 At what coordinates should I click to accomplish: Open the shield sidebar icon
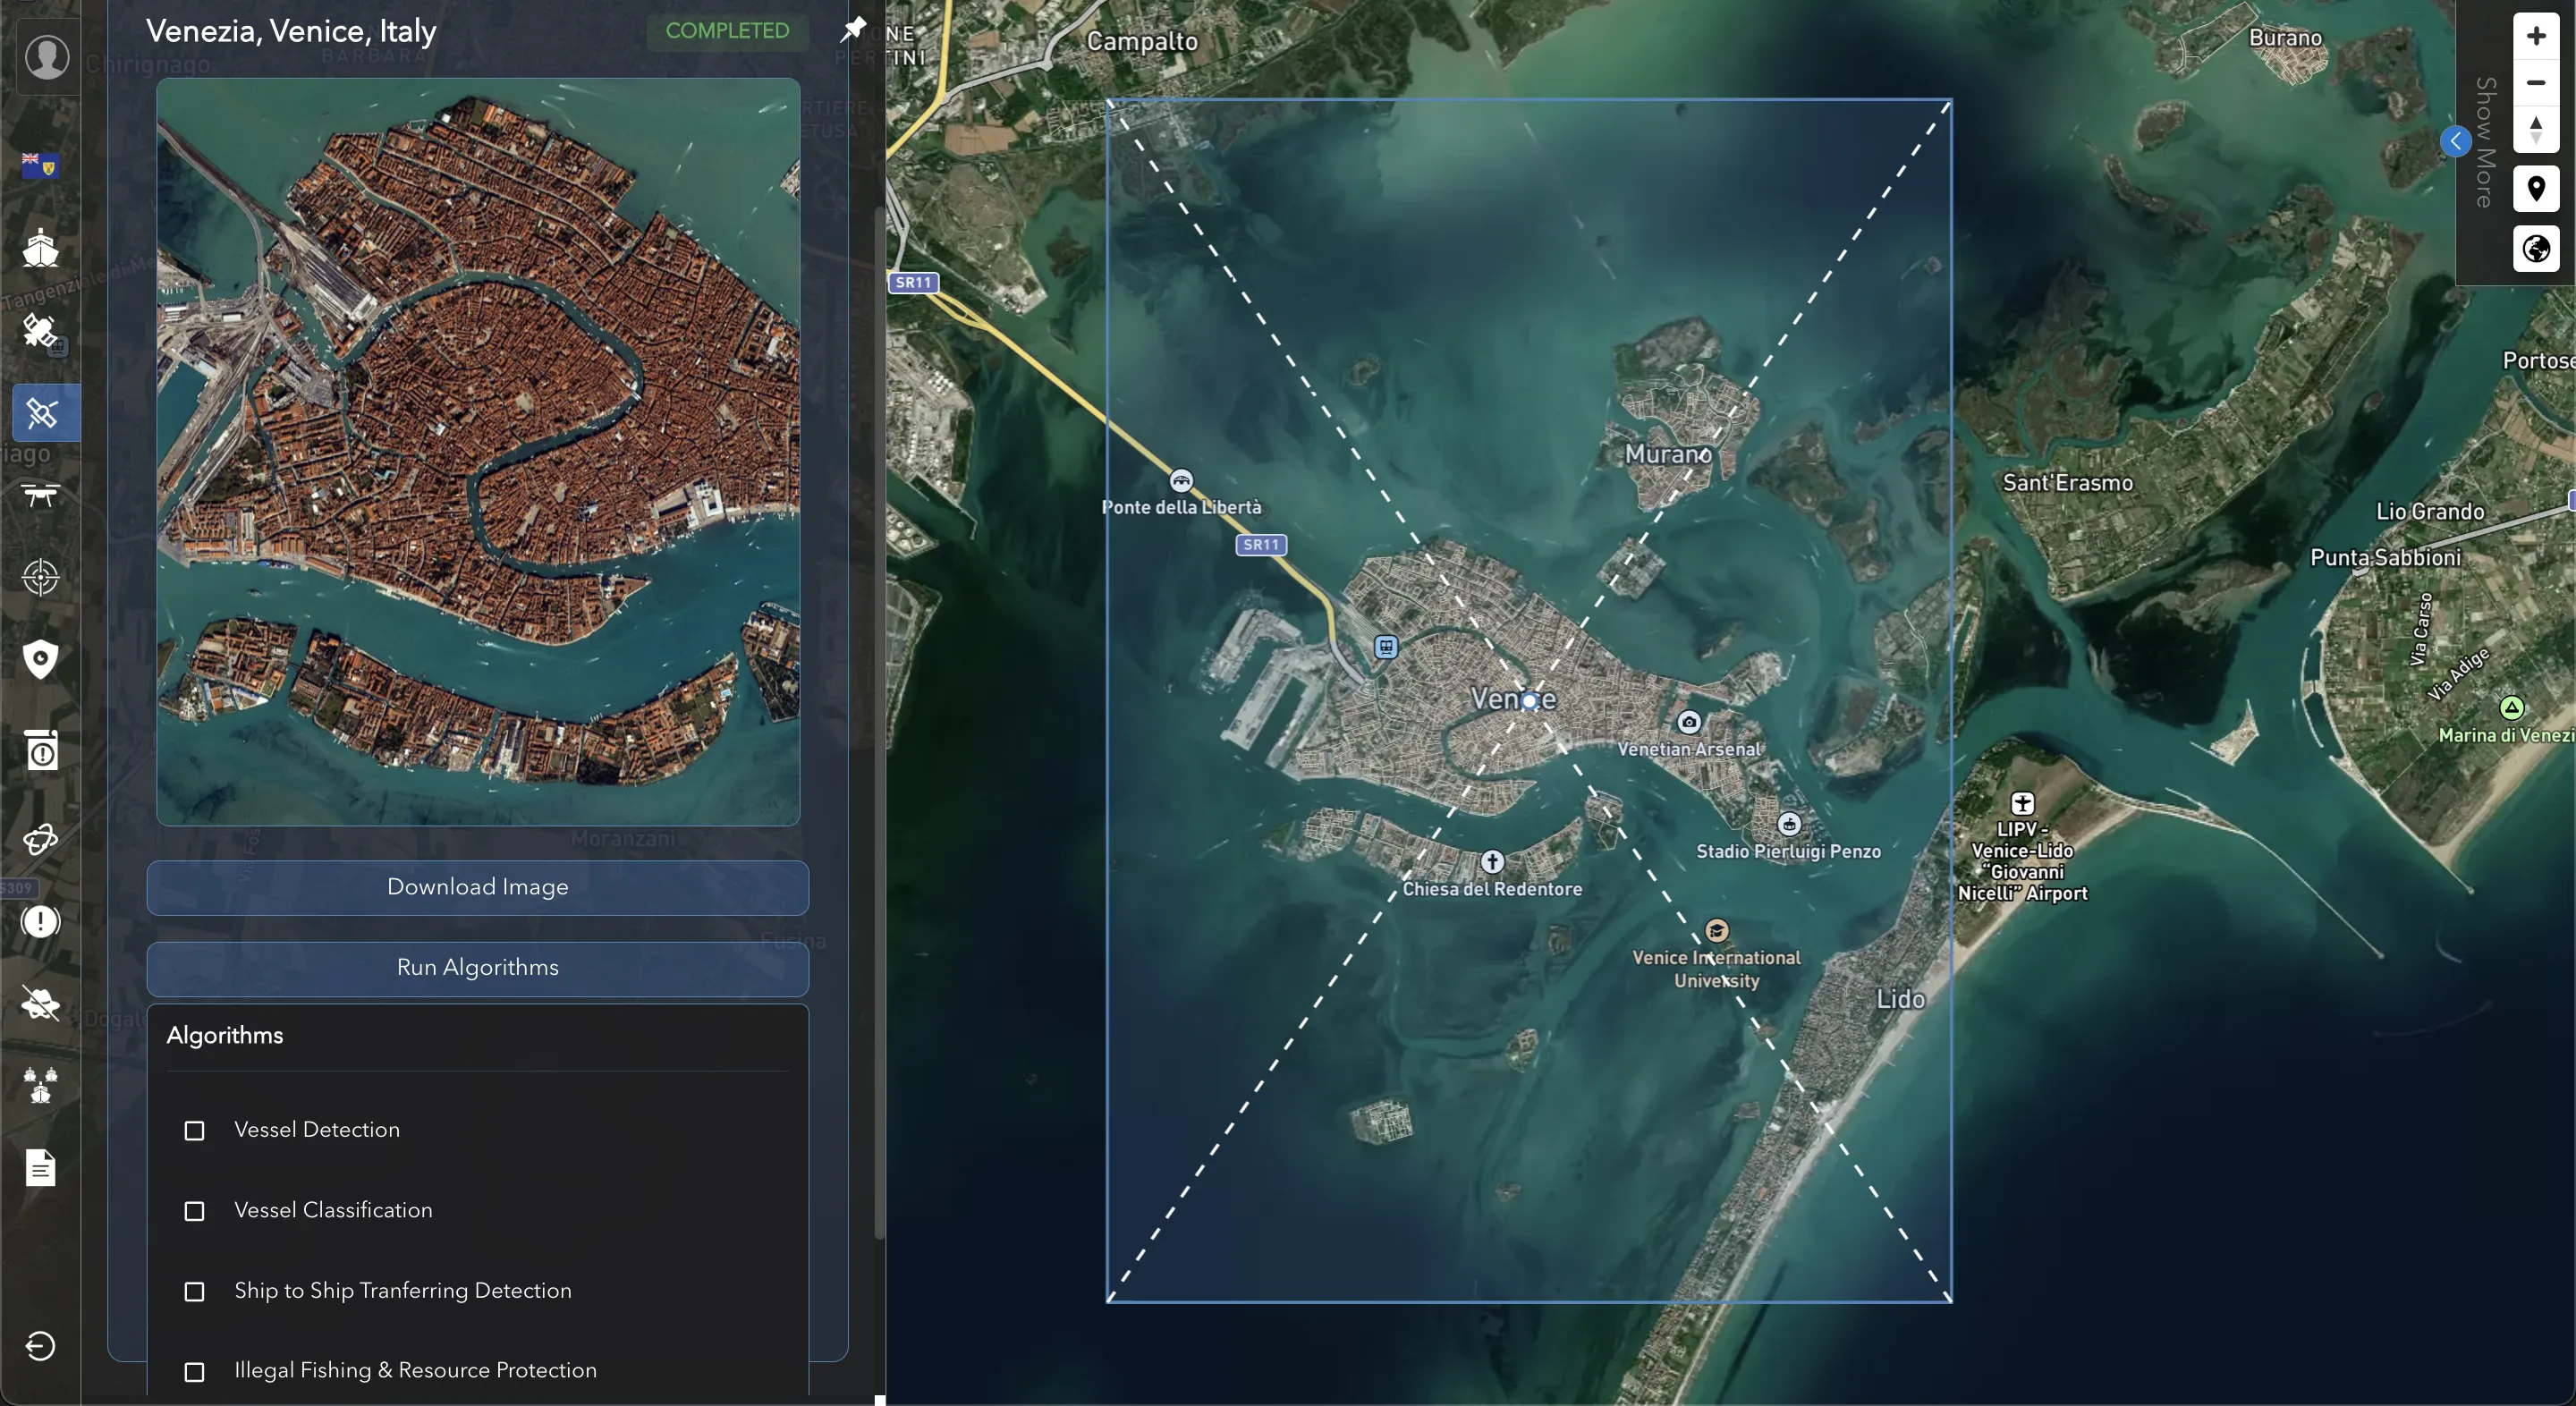(x=41, y=659)
